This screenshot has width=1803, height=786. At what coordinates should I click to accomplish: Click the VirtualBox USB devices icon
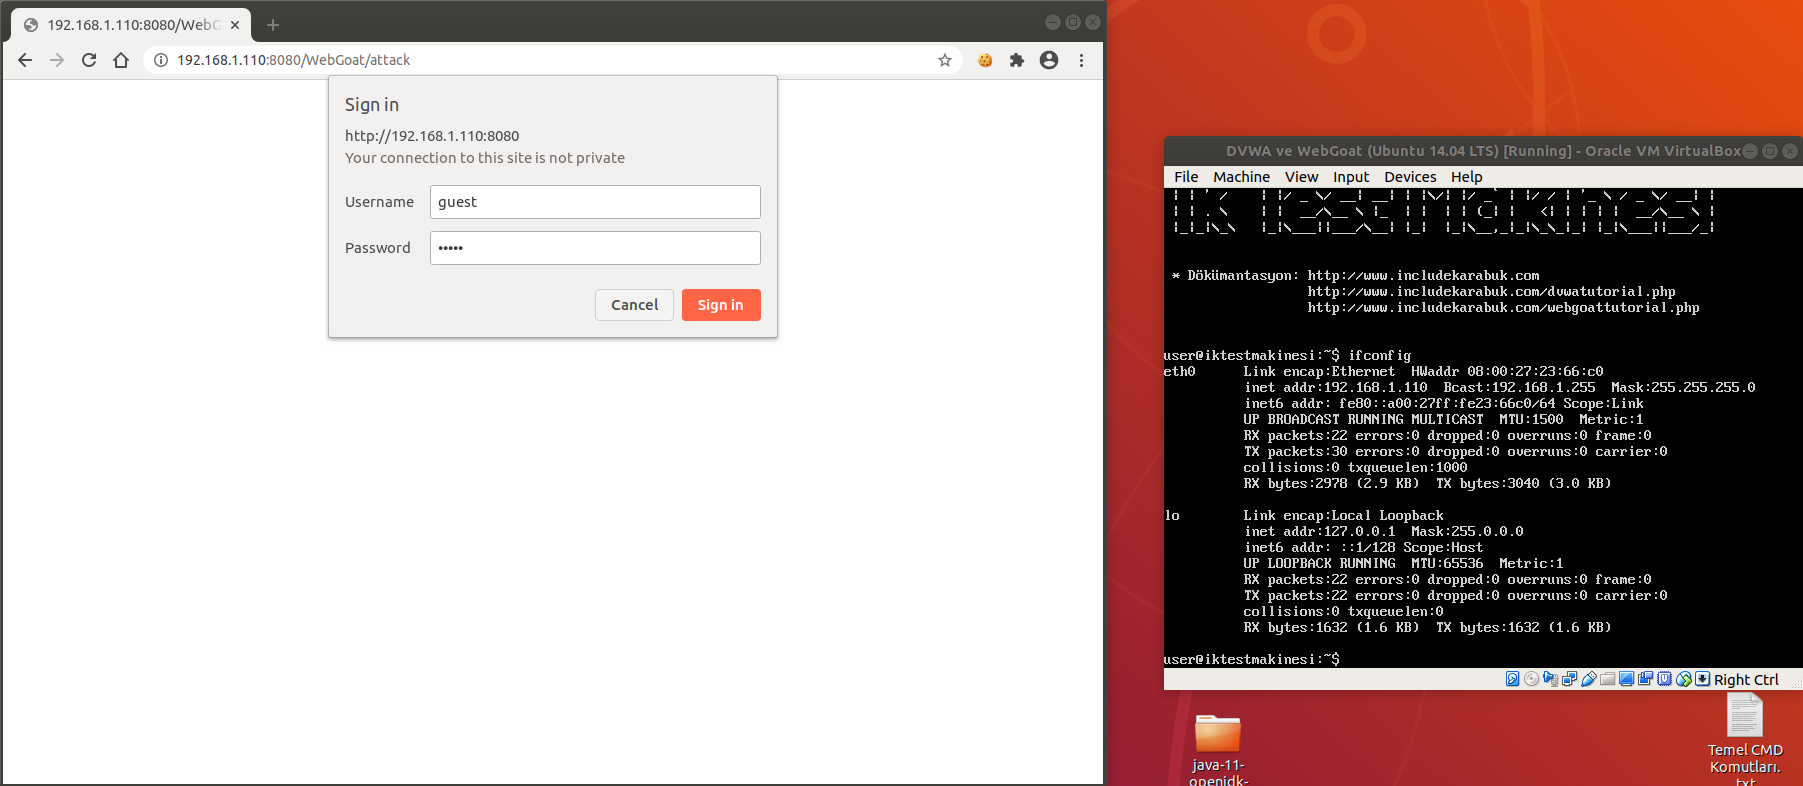click(1589, 679)
